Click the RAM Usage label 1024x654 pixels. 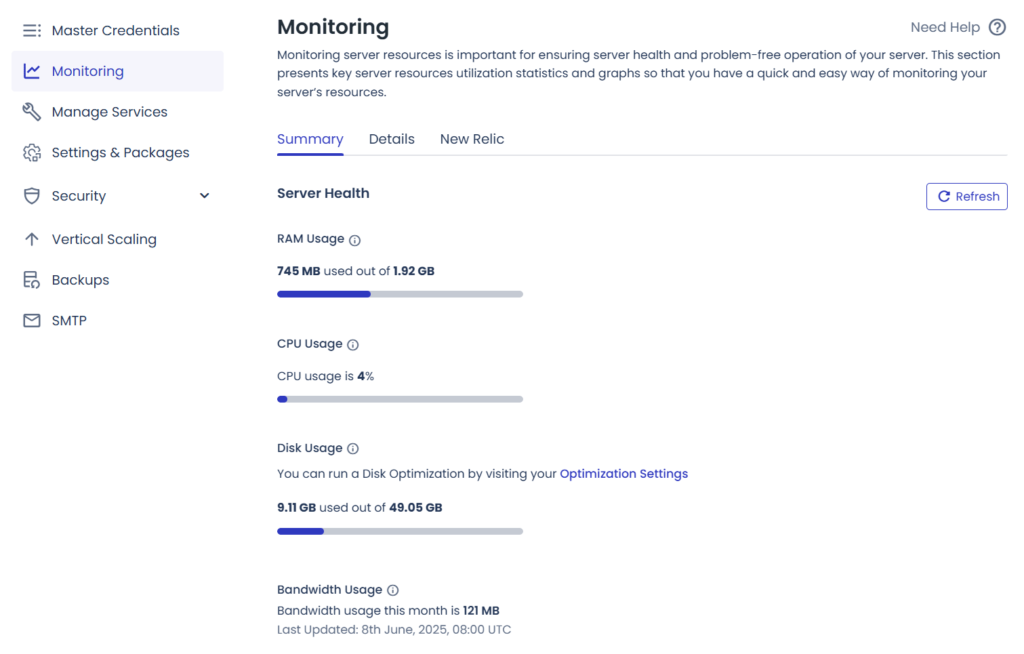(x=310, y=239)
